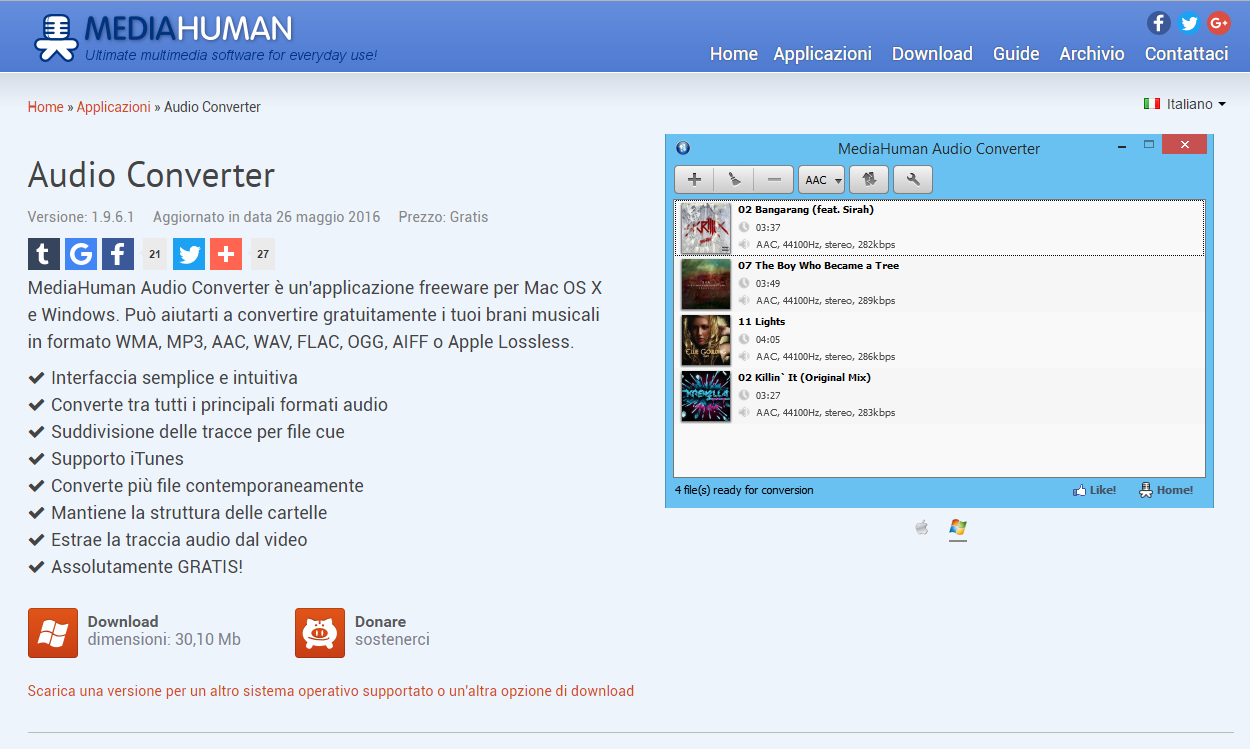The image size is (1250, 749).
Task: Switch to the Windows screenshot icon
Action: pos(958,527)
